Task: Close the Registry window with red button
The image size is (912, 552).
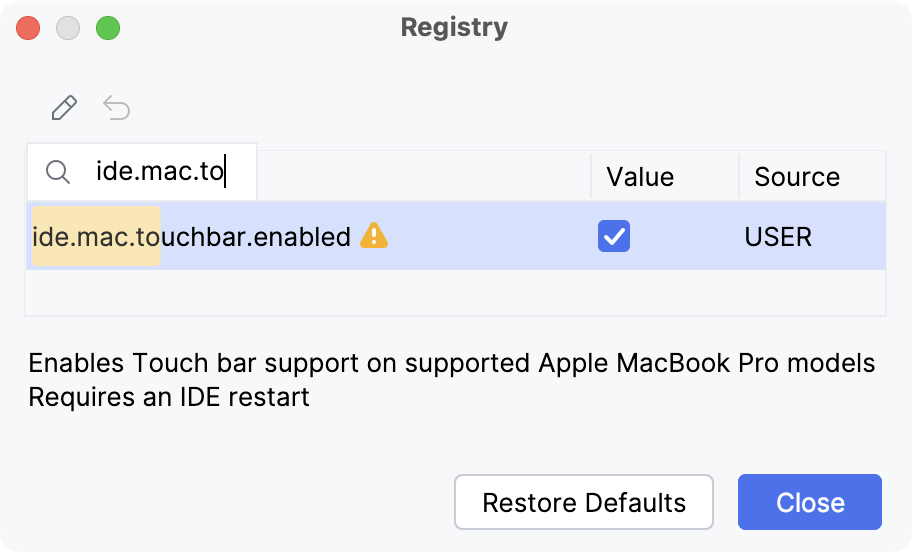Action: [x=28, y=28]
